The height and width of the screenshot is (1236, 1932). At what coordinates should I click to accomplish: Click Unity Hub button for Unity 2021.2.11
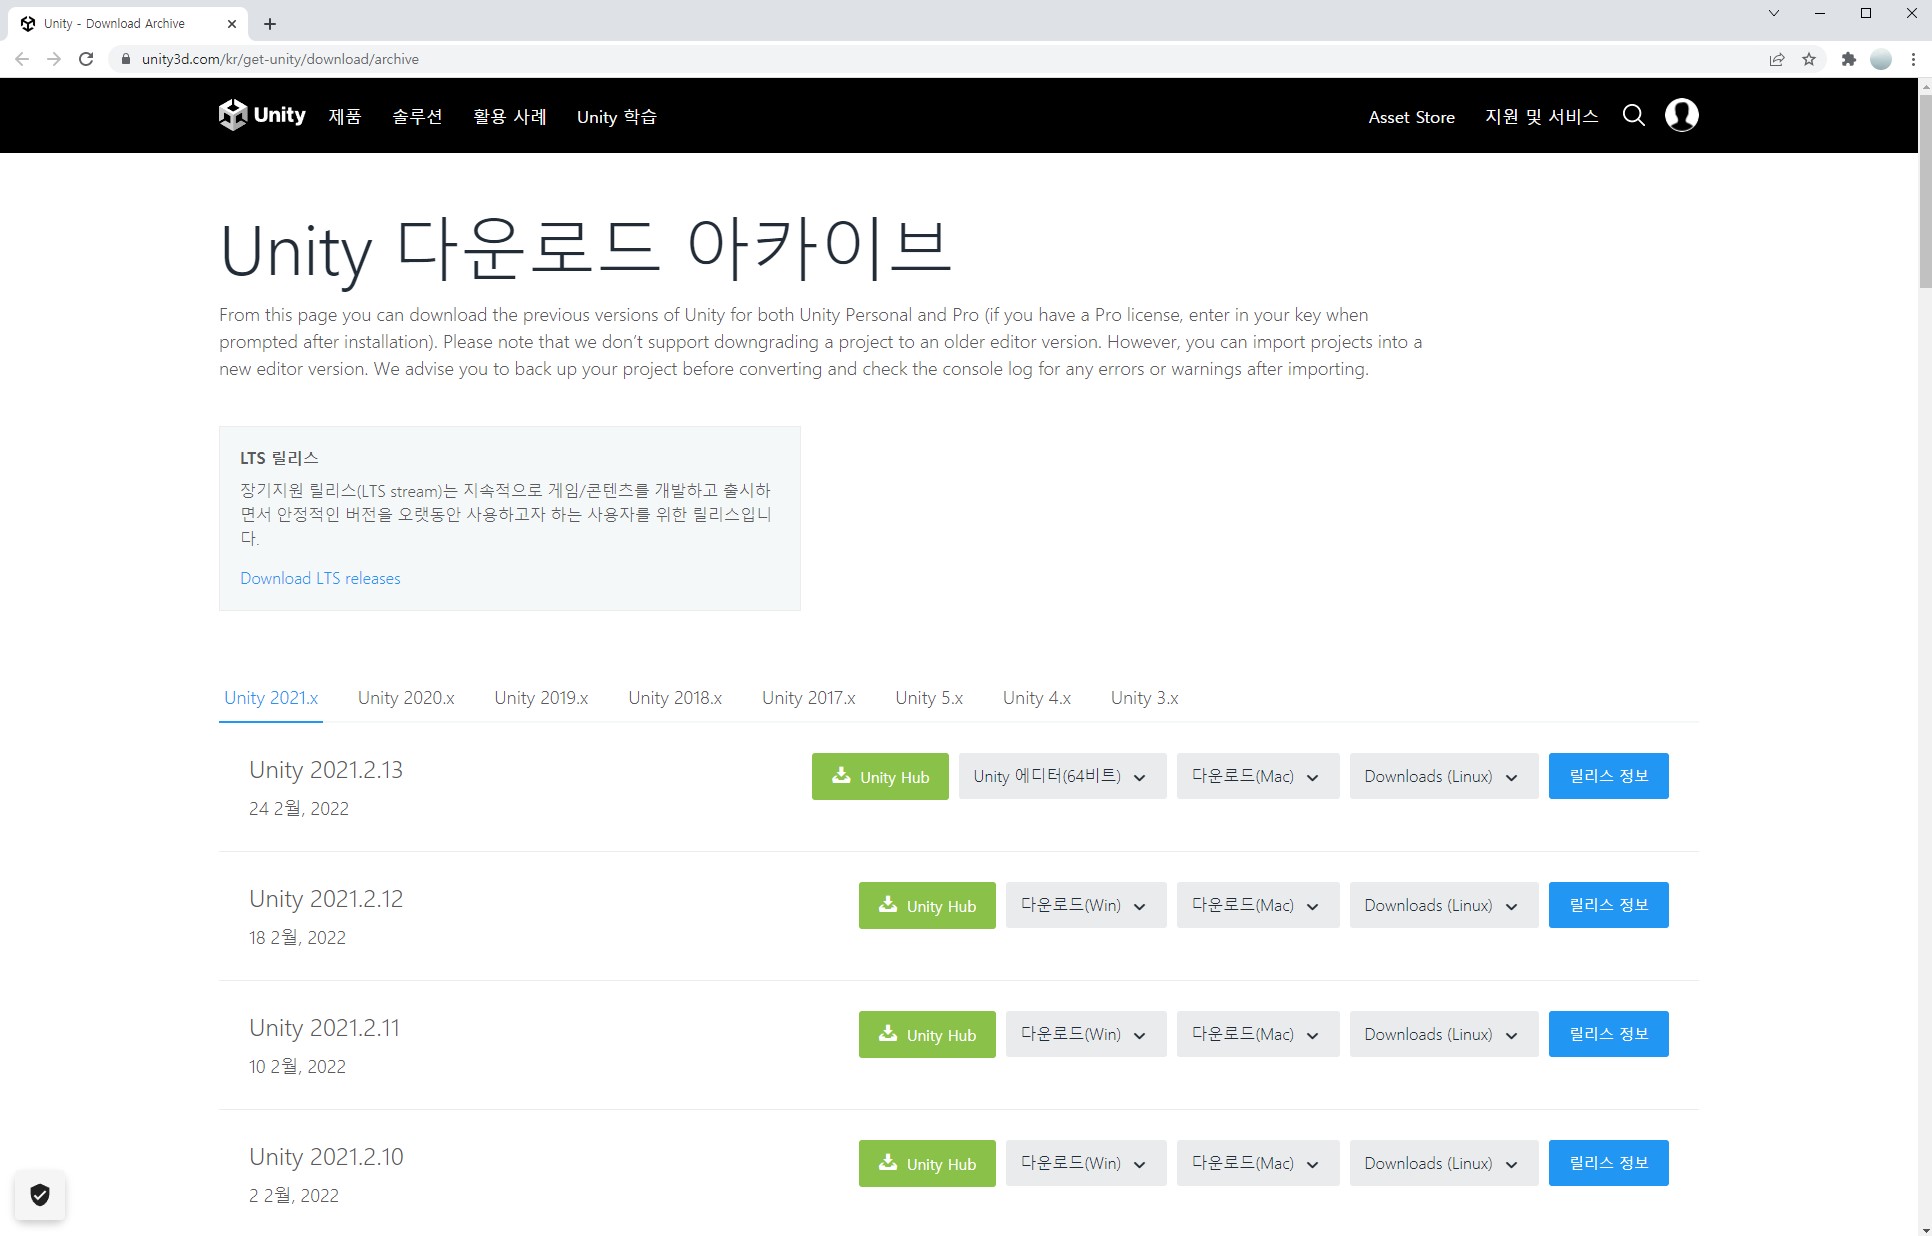click(927, 1034)
